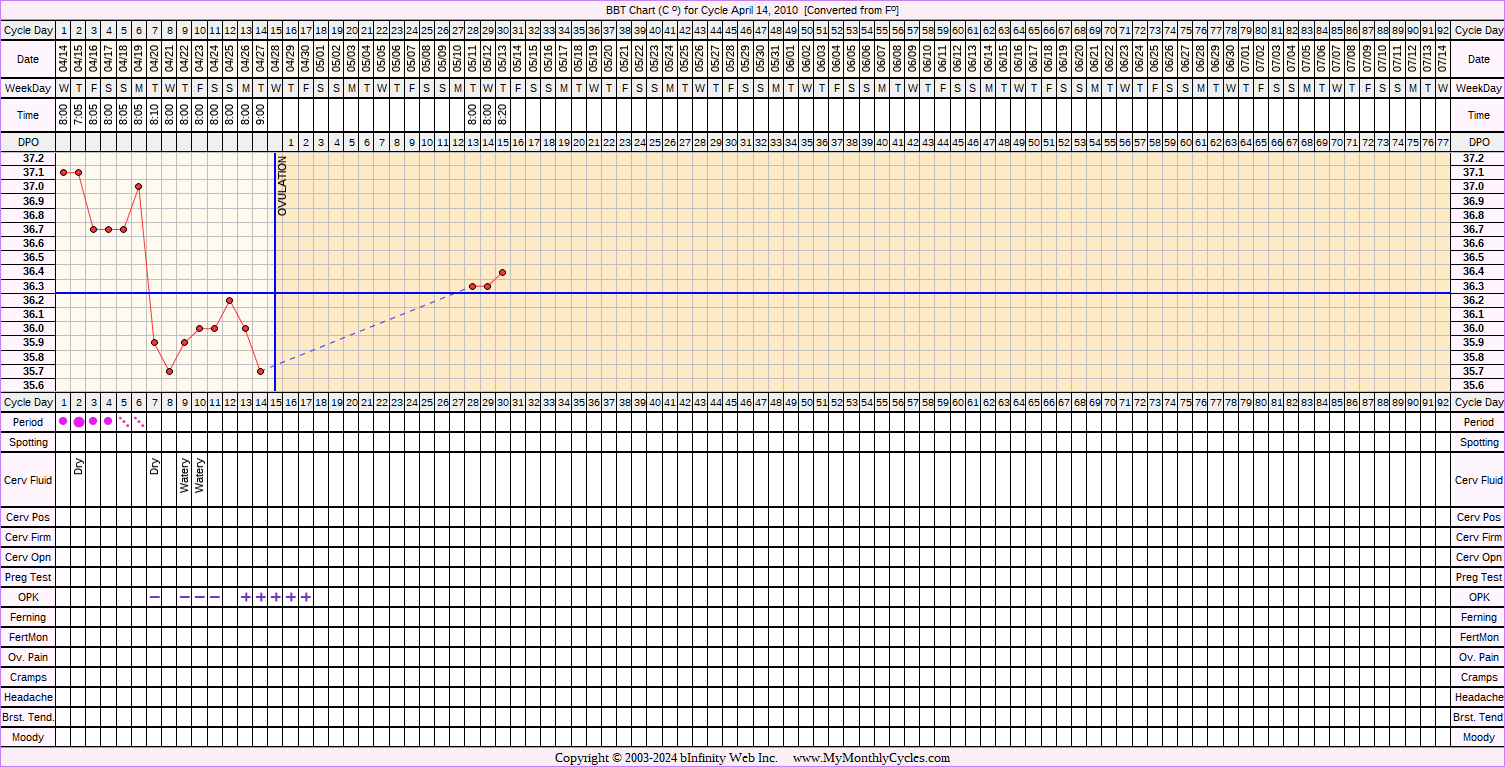Click the 37.0 temperature point on day 6
The width and height of the screenshot is (1505, 767).
[x=139, y=187]
